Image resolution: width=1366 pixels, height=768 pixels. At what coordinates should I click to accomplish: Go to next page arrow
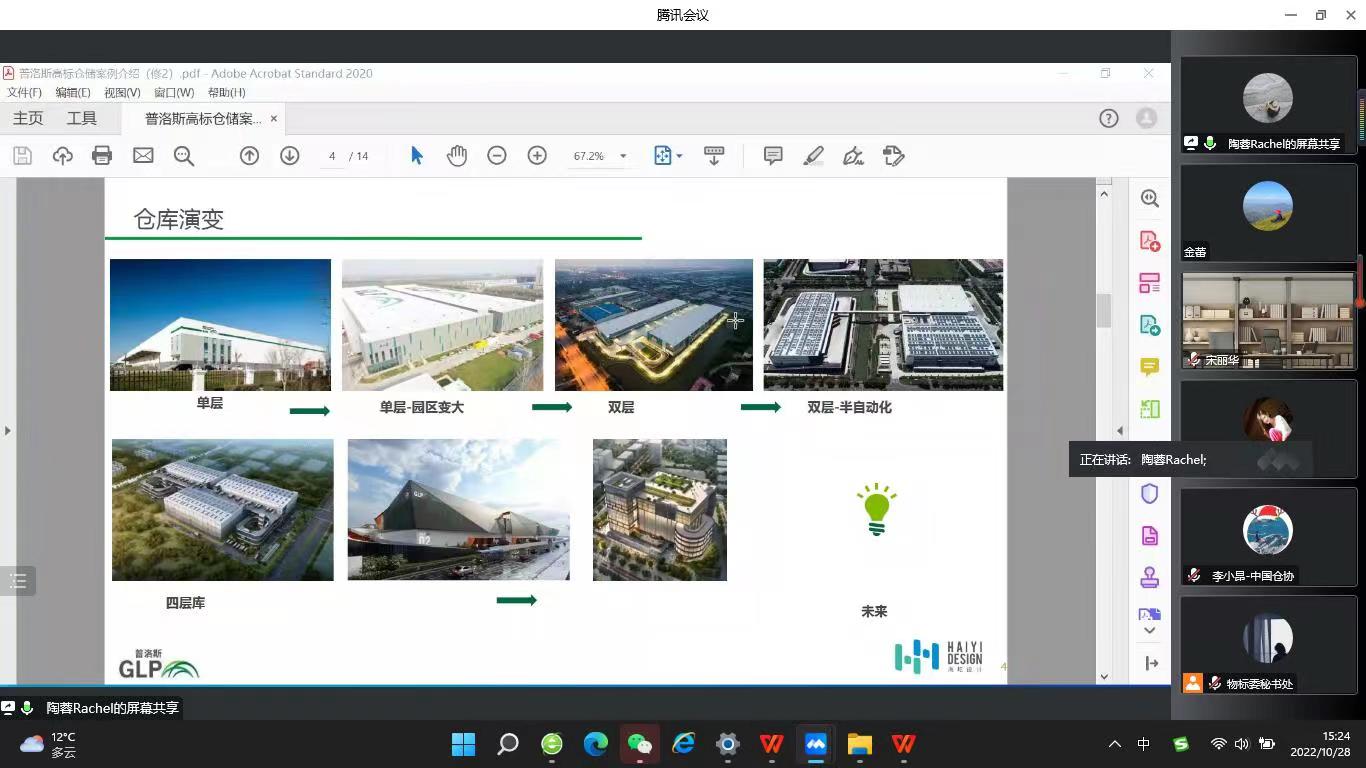click(x=289, y=156)
